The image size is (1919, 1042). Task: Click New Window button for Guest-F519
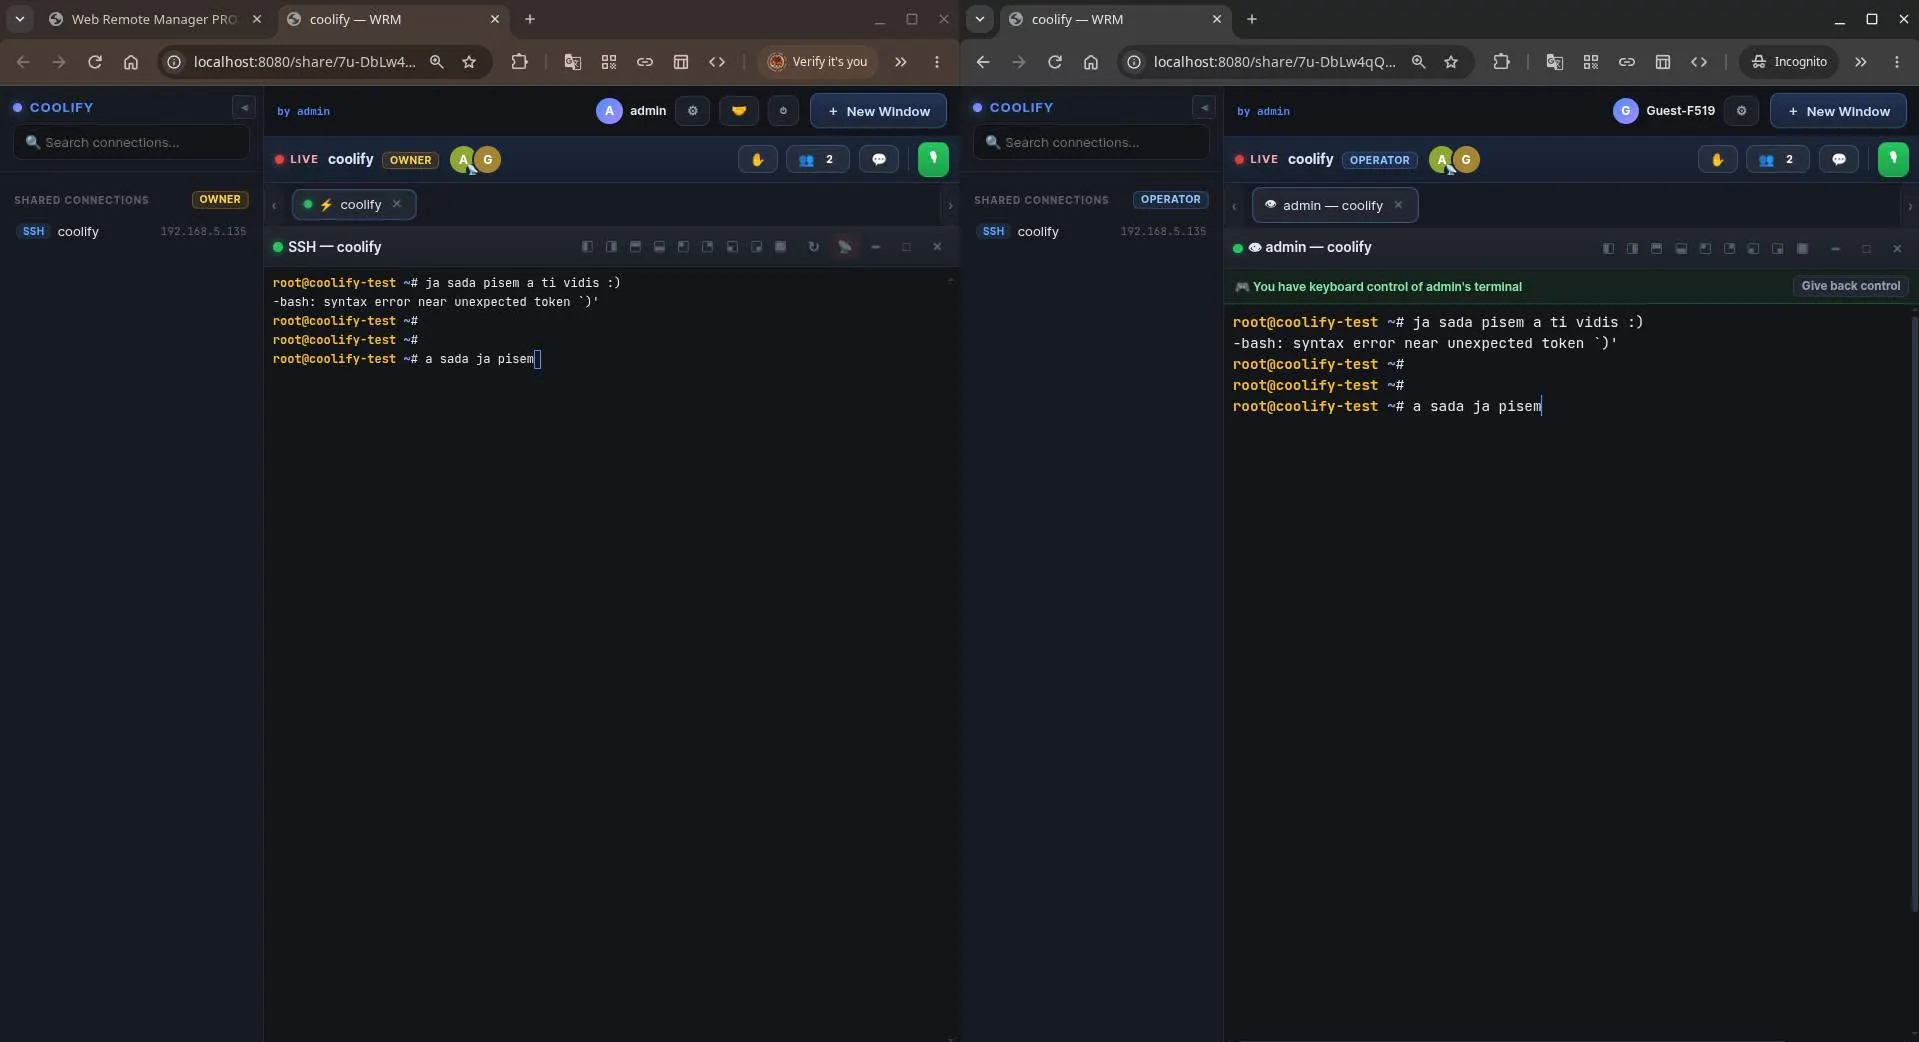[1838, 111]
